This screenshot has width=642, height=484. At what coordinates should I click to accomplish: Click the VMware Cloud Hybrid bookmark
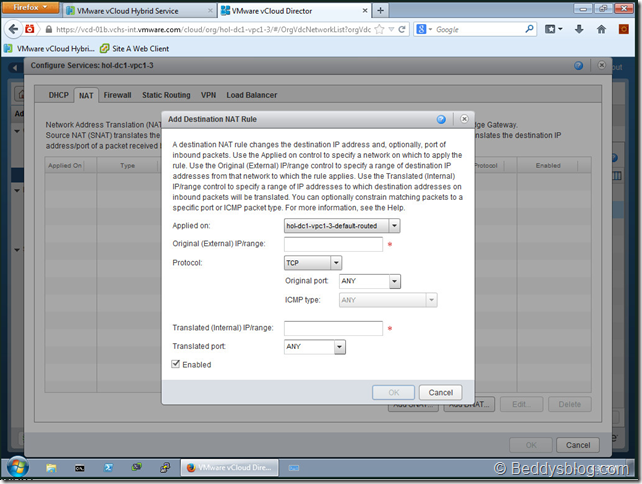pos(50,49)
